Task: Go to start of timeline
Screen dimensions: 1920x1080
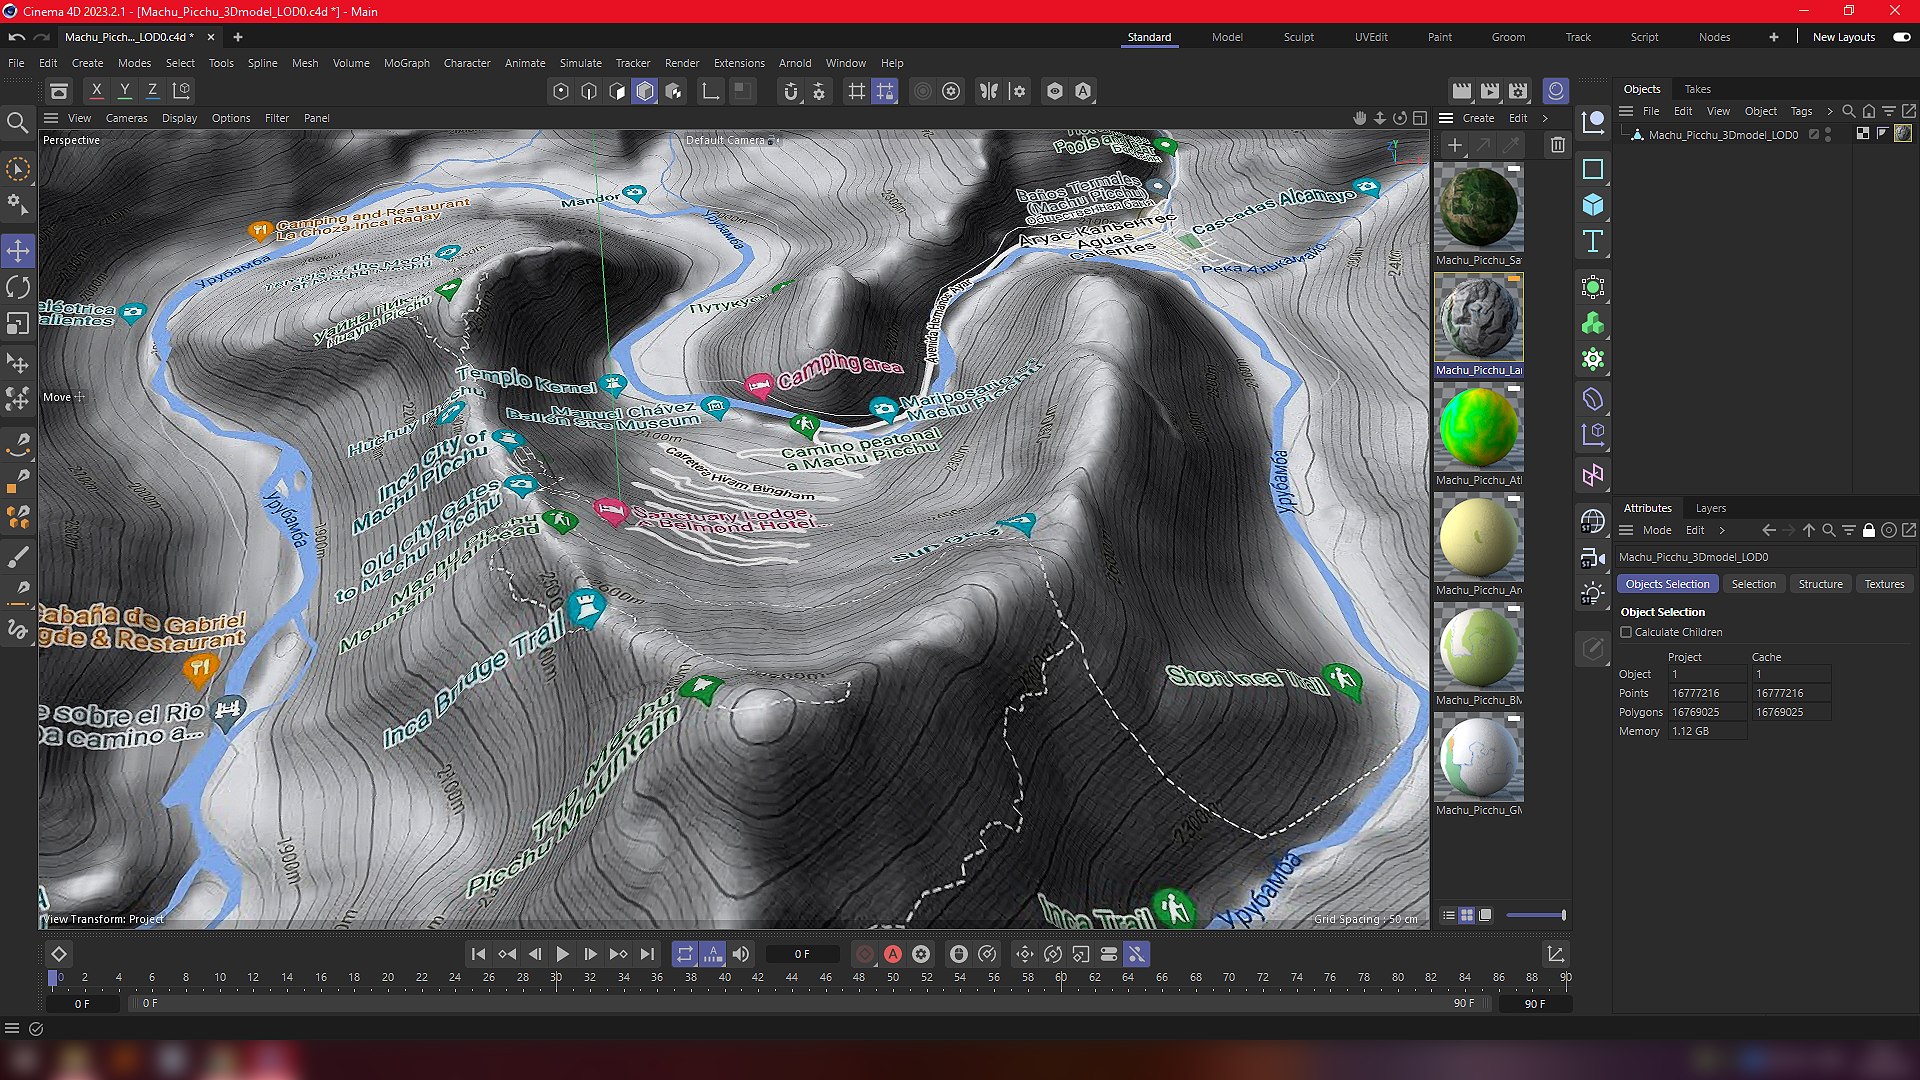Action: pyautogui.click(x=478, y=954)
